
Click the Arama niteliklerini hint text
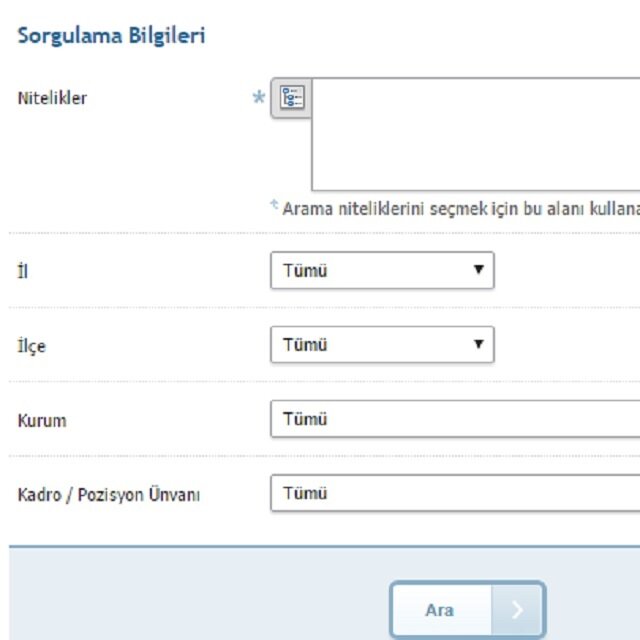[x=461, y=209]
